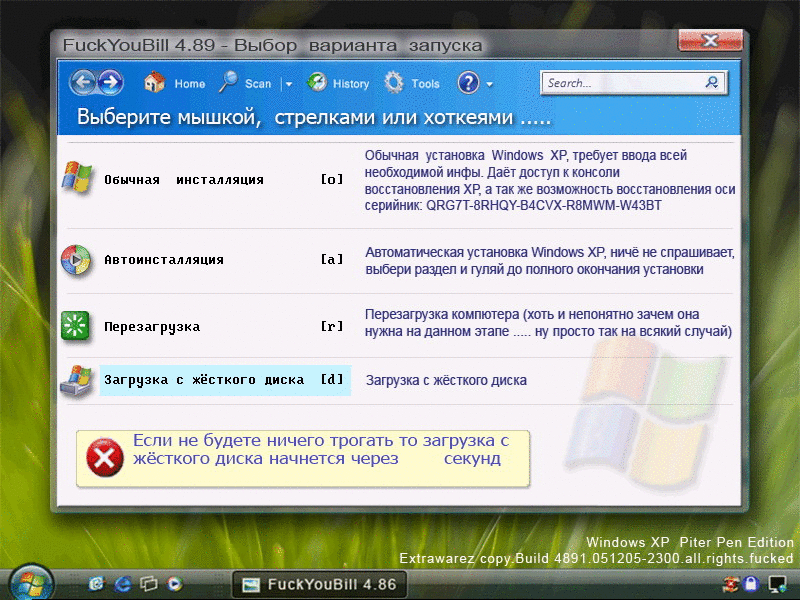Click description text 'Автоматическая установка Windows XP'
Image resolution: width=800 pixels, height=600 pixels.
pos(485,253)
